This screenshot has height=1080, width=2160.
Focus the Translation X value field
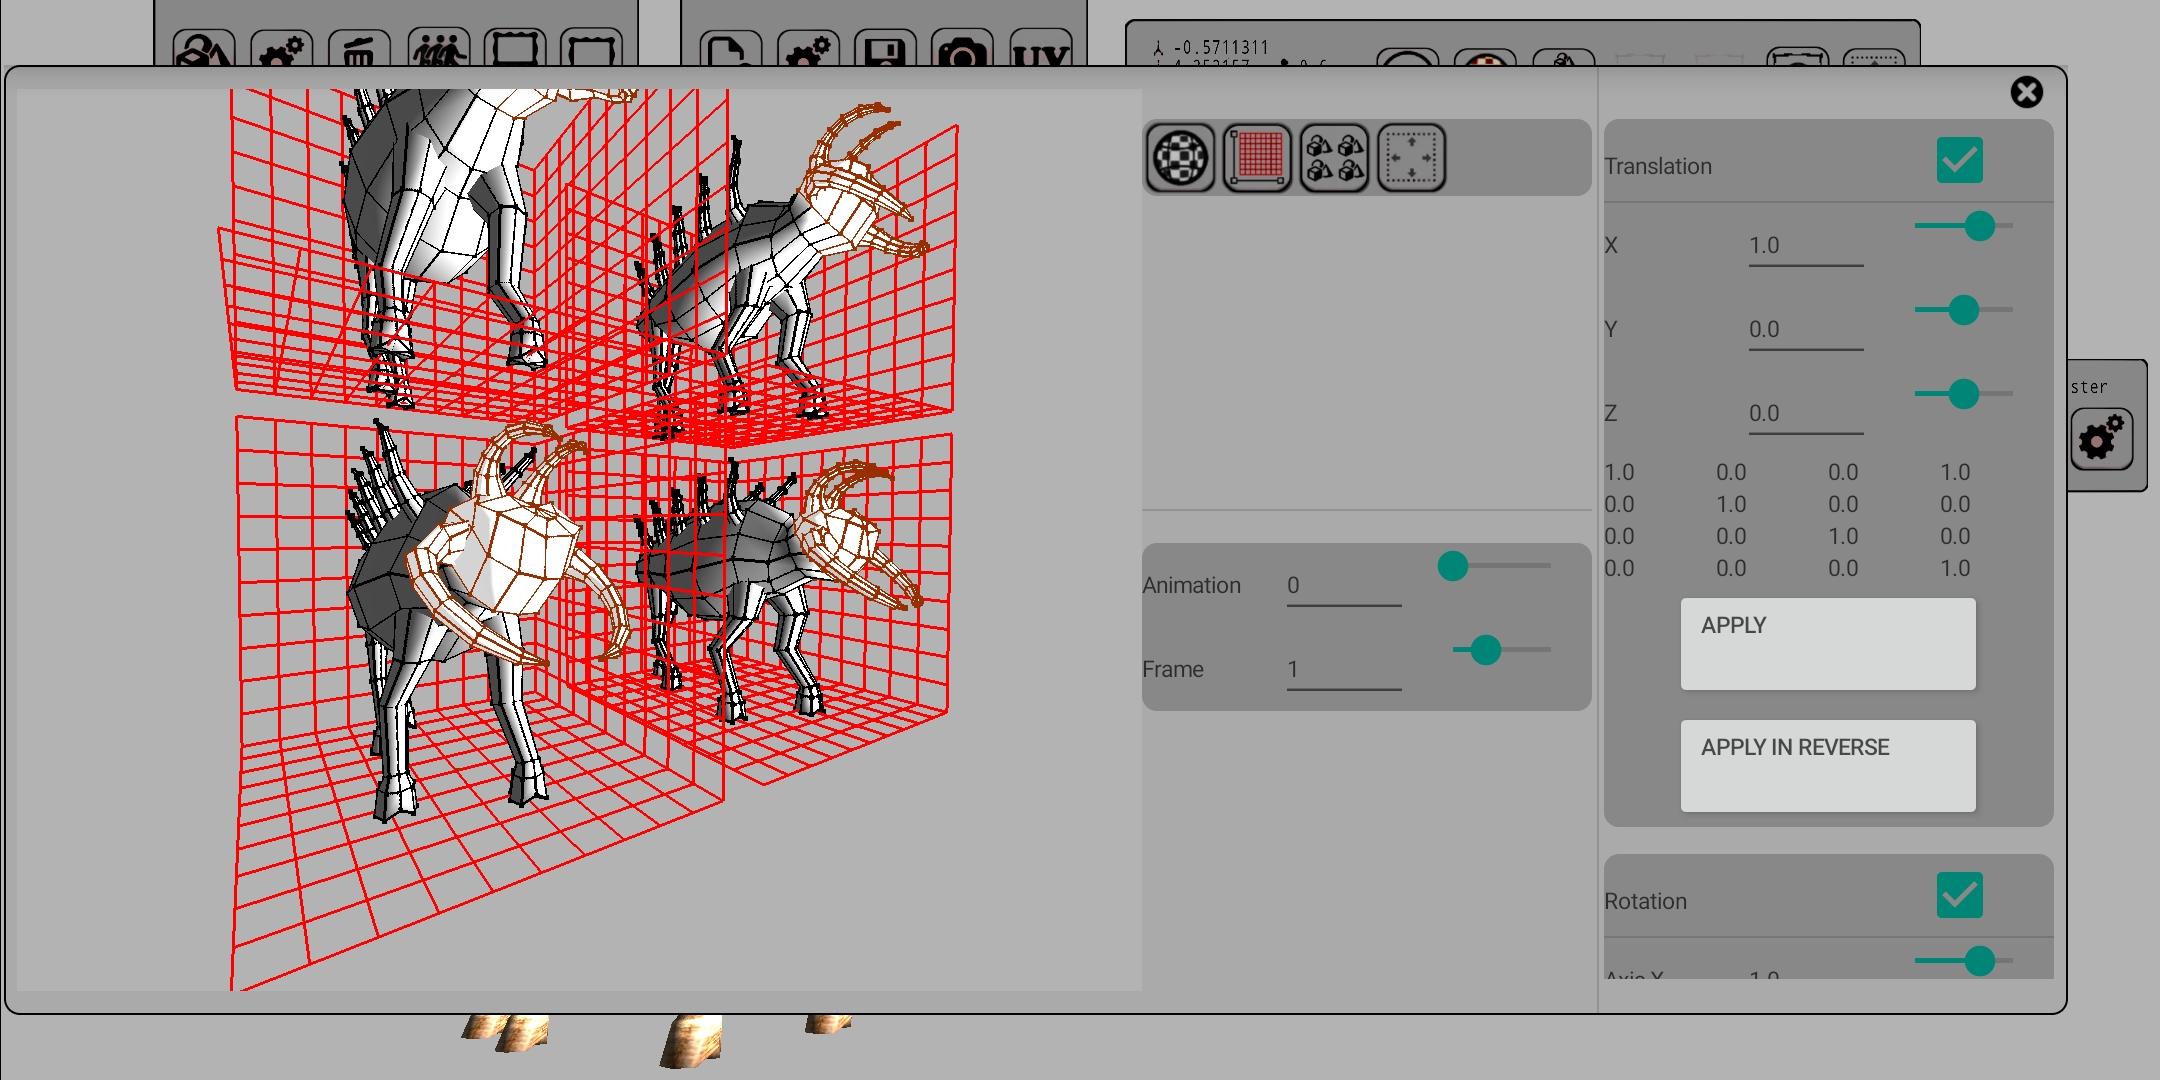pyautogui.click(x=1805, y=246)
